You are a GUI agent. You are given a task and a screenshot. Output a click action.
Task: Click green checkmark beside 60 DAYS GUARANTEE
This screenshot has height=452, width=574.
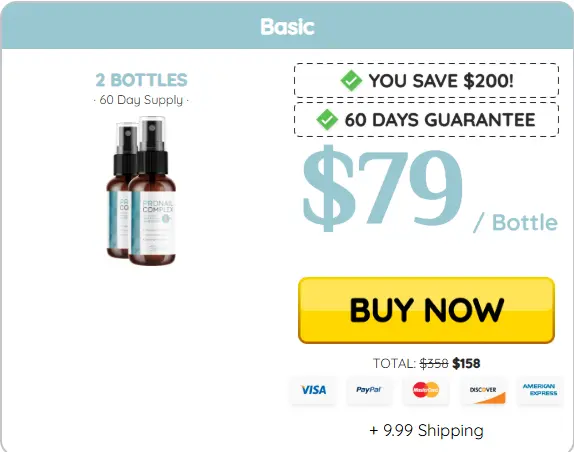[x=327, y=120]
